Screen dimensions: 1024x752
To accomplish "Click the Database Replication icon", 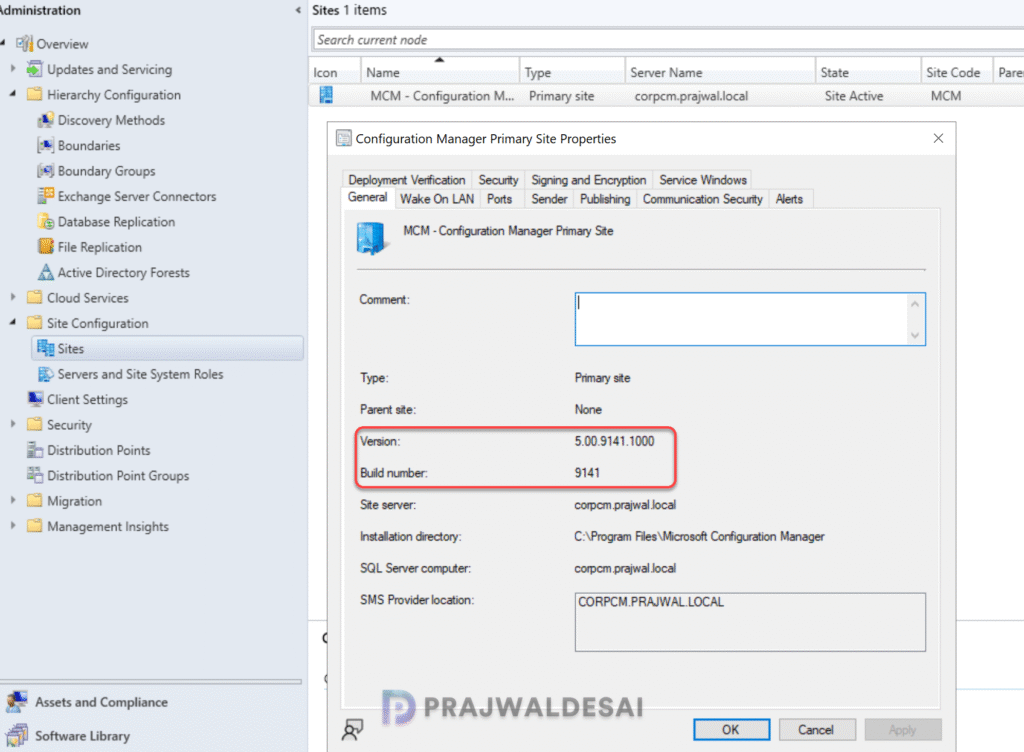I will [x=46, y=221].
